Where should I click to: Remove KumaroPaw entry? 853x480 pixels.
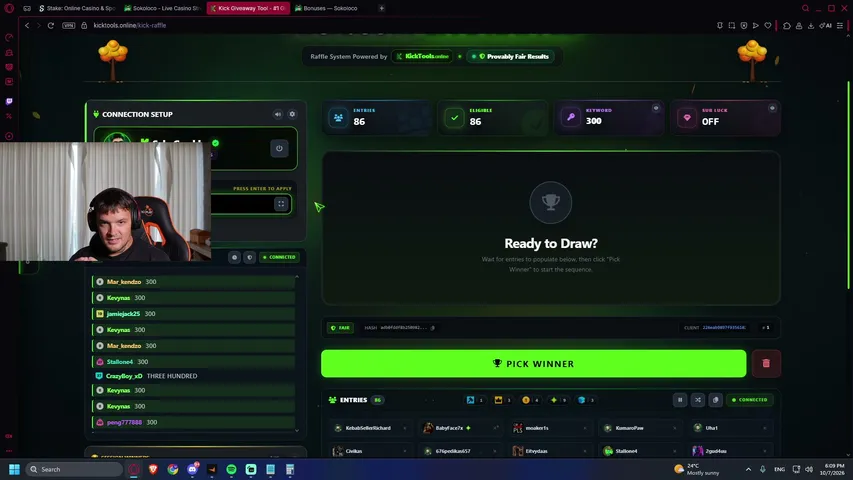tap(675, 428)
